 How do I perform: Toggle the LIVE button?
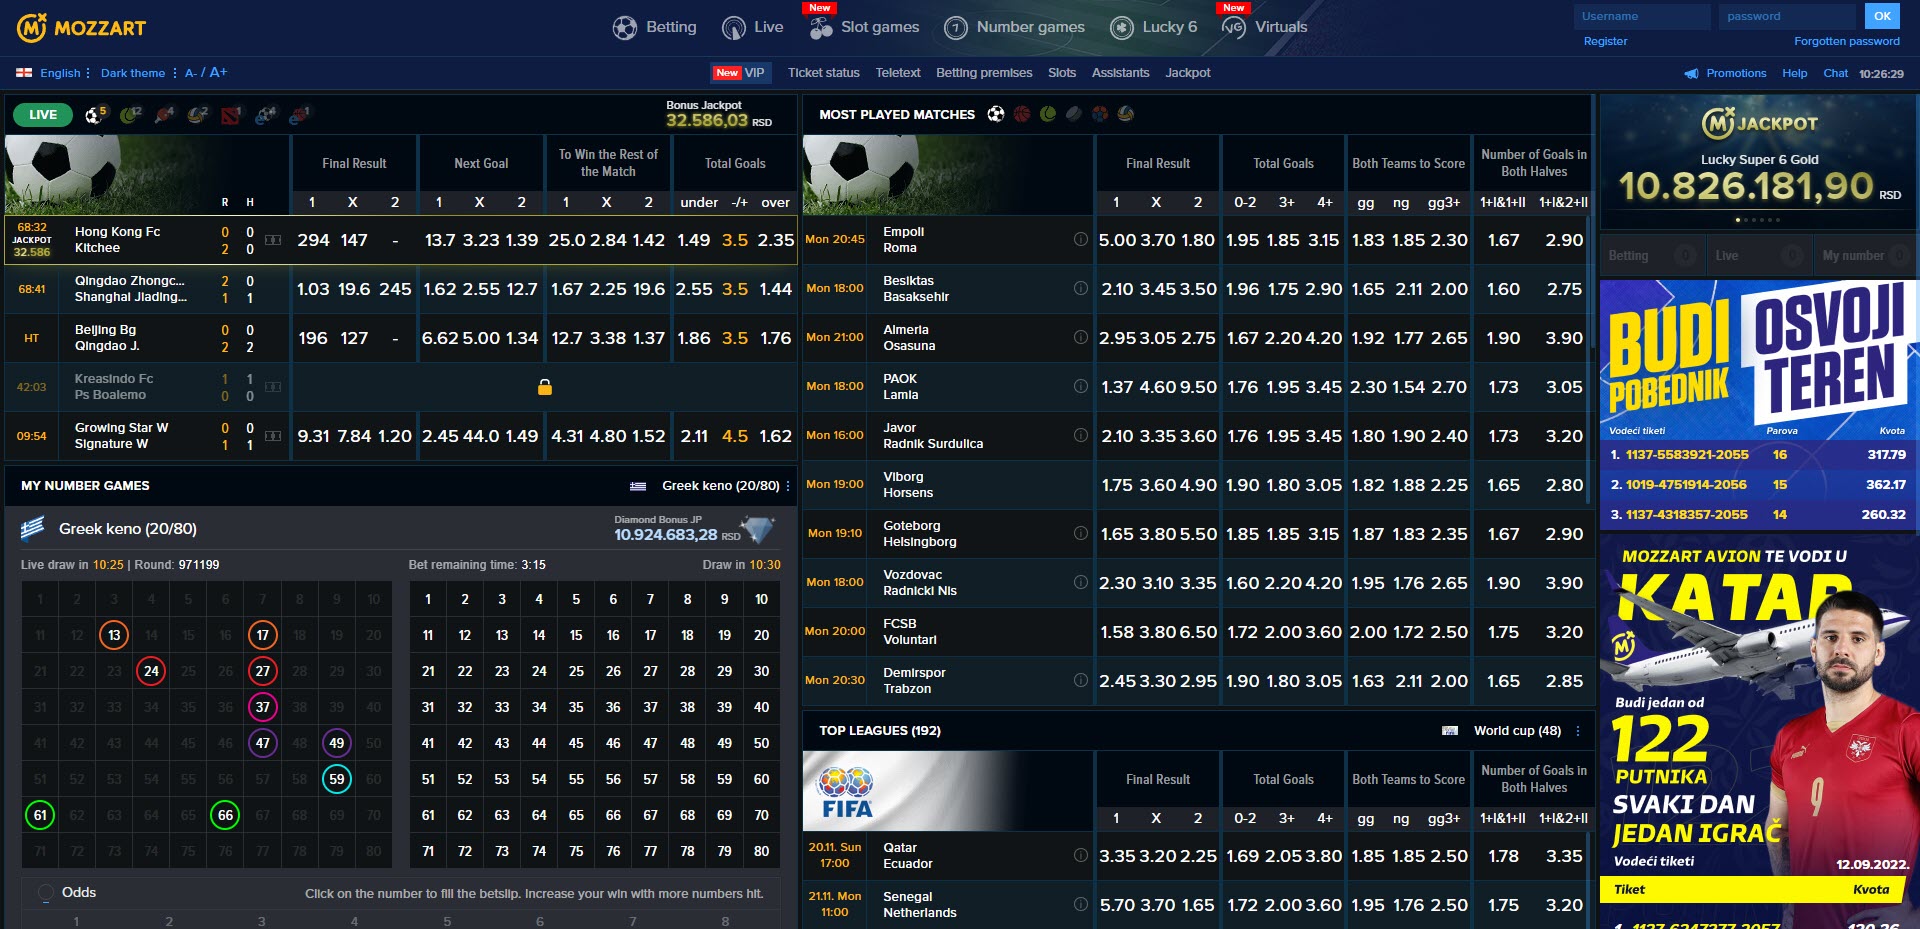pos(43,115)
